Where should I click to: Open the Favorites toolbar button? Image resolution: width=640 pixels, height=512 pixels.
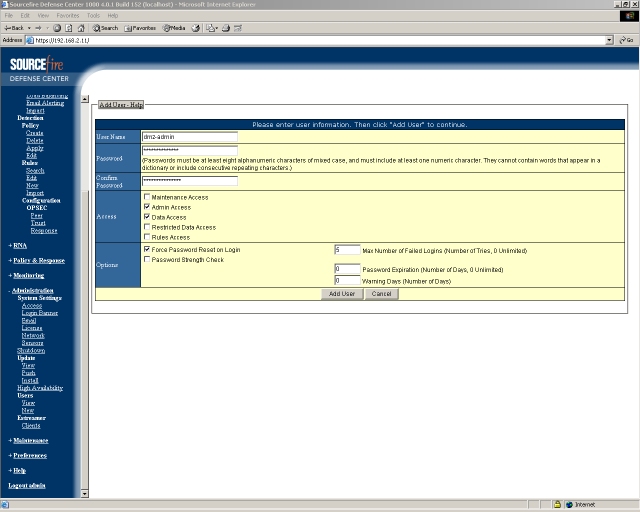pyautogui.click(x=140, y=28)
